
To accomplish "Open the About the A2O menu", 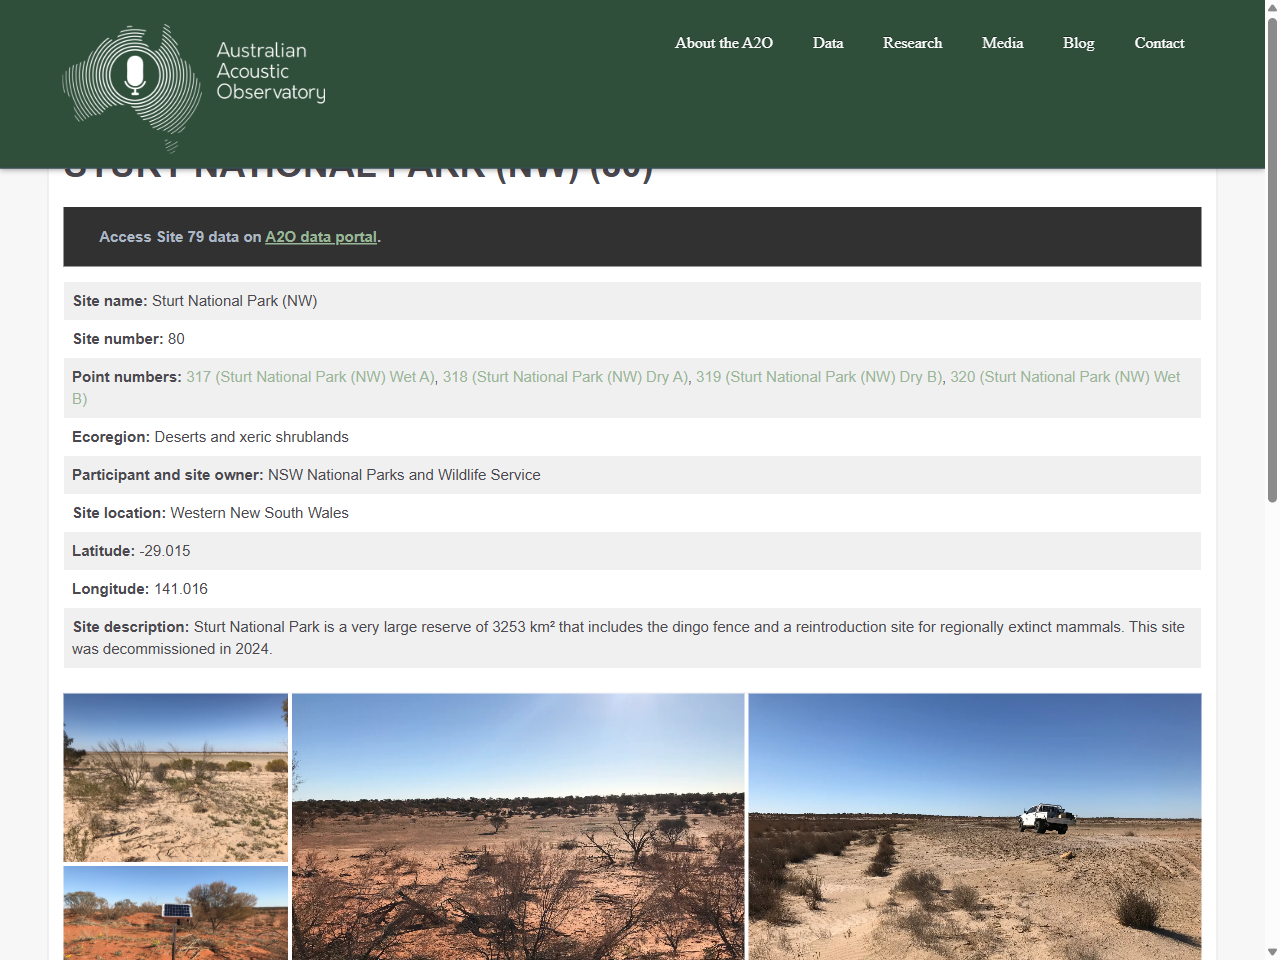I will pos(723,43).
